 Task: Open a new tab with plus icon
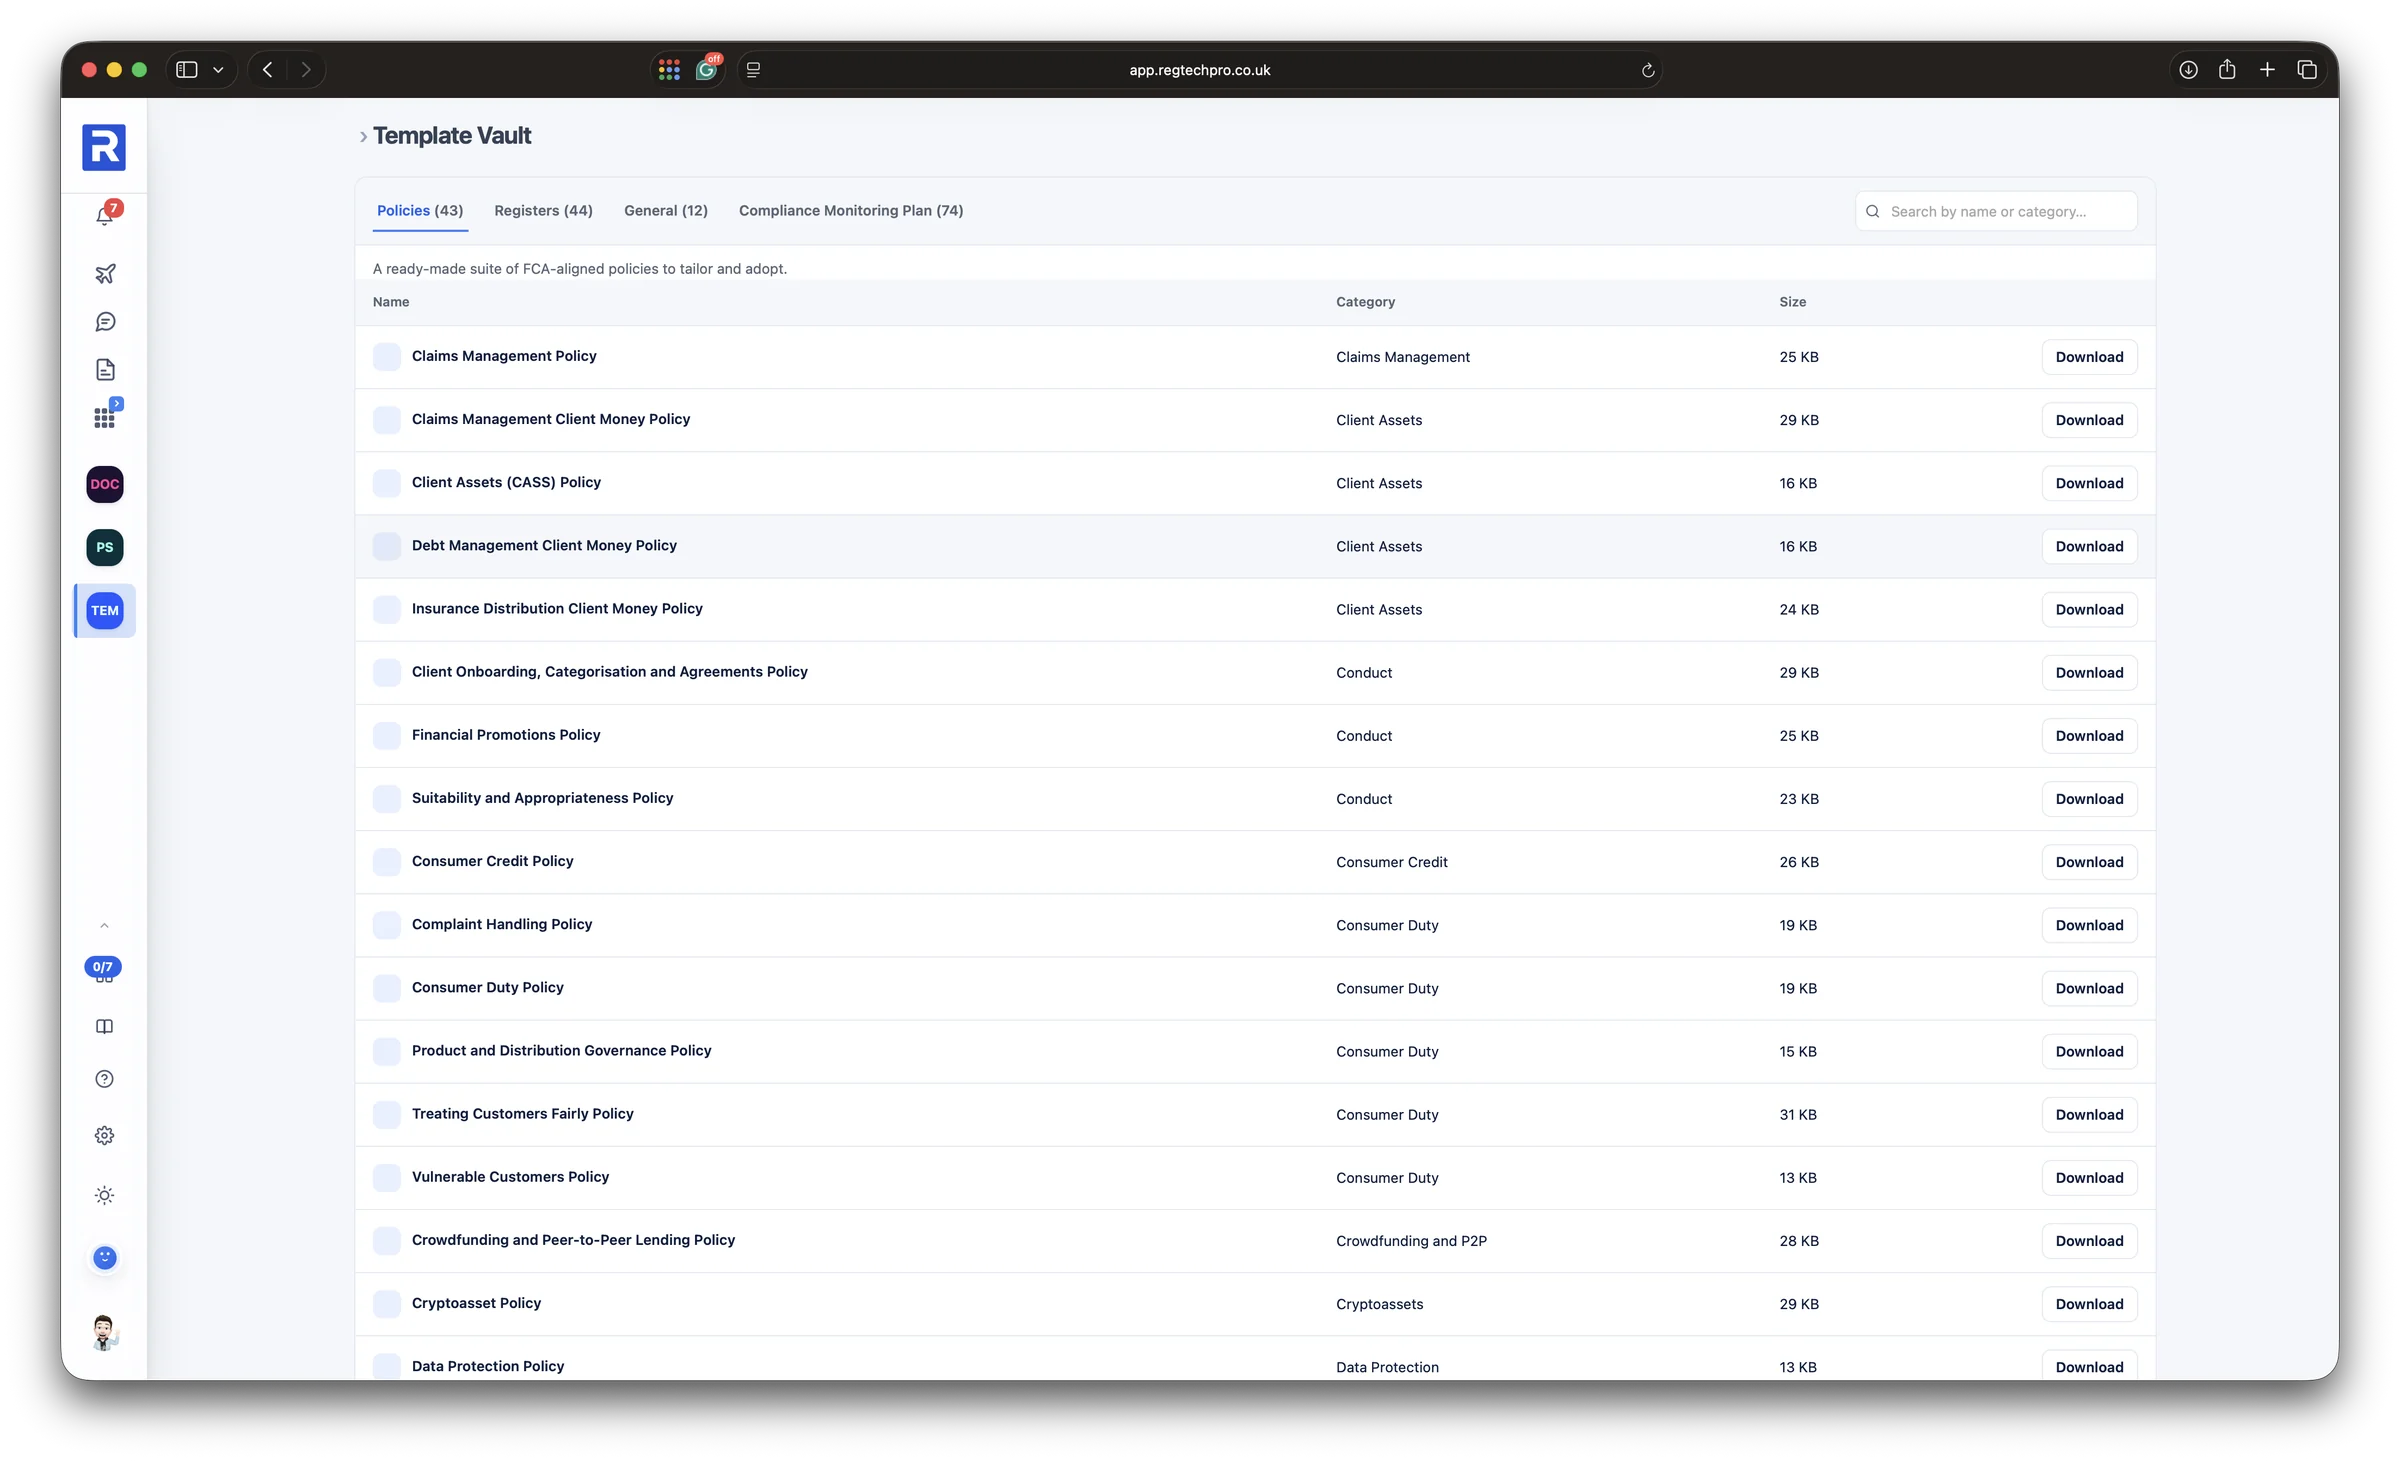coord(2267,69)
